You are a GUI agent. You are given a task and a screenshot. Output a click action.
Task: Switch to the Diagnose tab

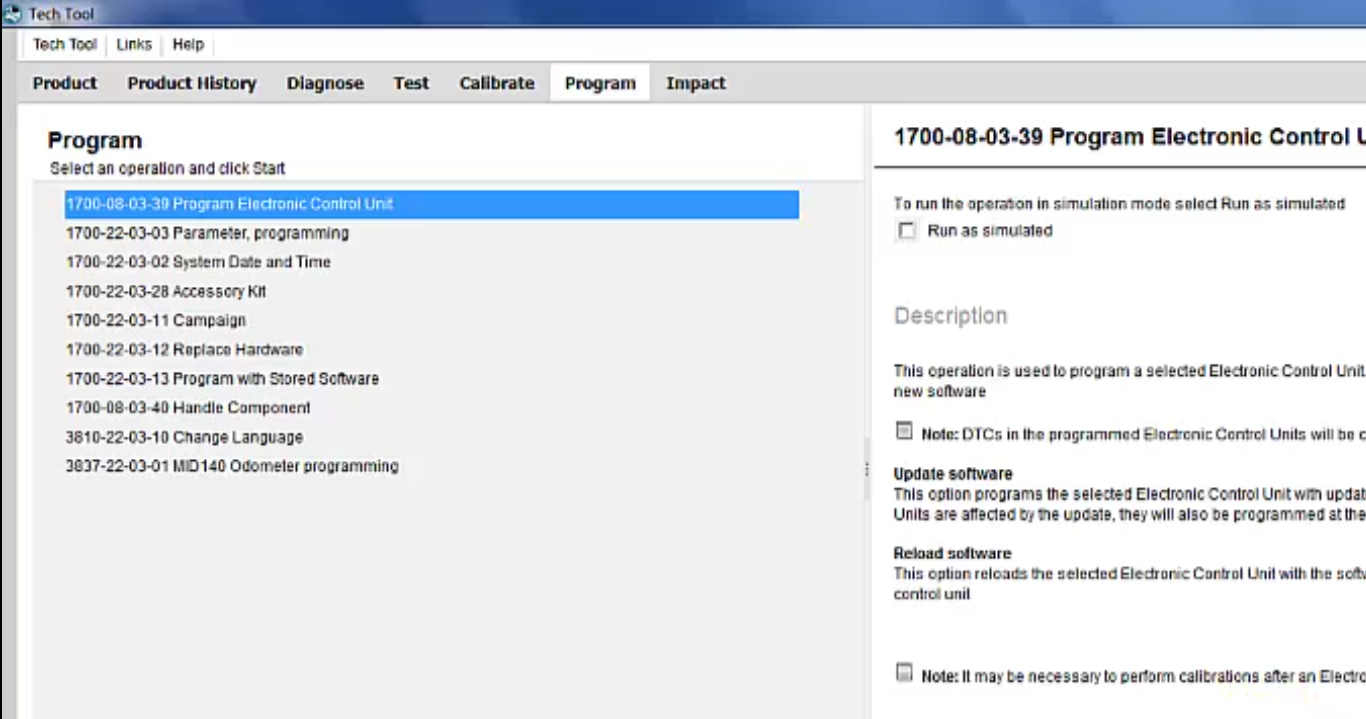click(325, 83)
